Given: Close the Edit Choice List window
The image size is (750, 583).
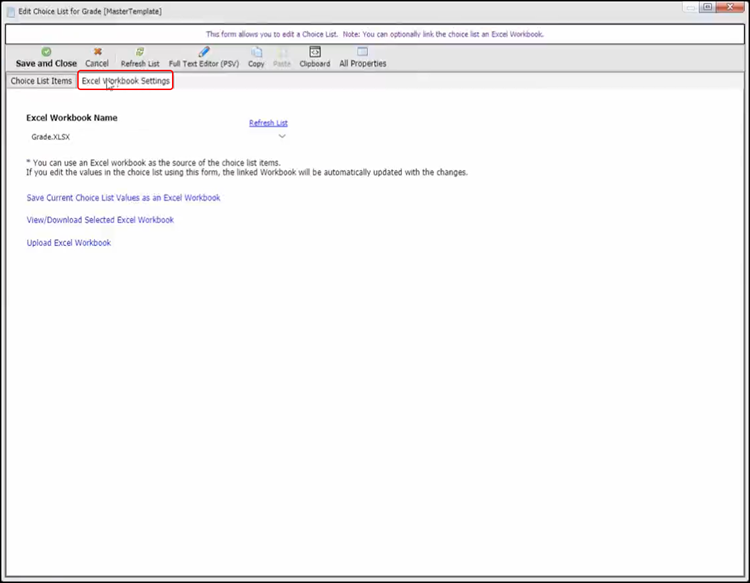Looking at the screenshot, I should pos(731,7).
